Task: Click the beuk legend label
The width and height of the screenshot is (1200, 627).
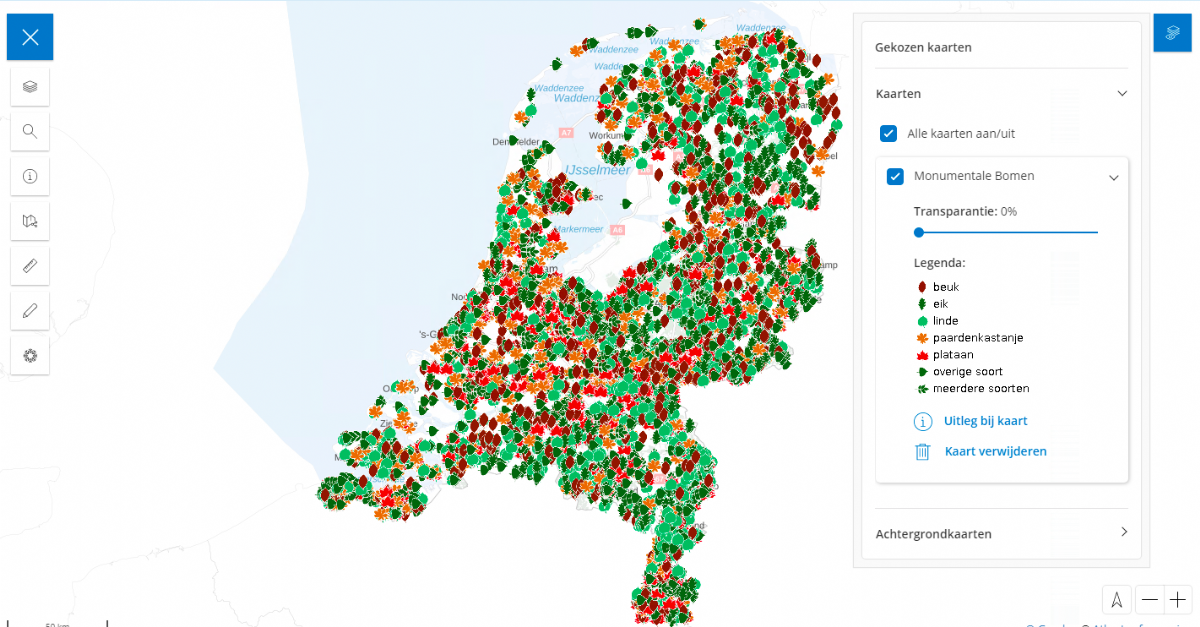Action: pyautogui.click(x=946, y=287)
